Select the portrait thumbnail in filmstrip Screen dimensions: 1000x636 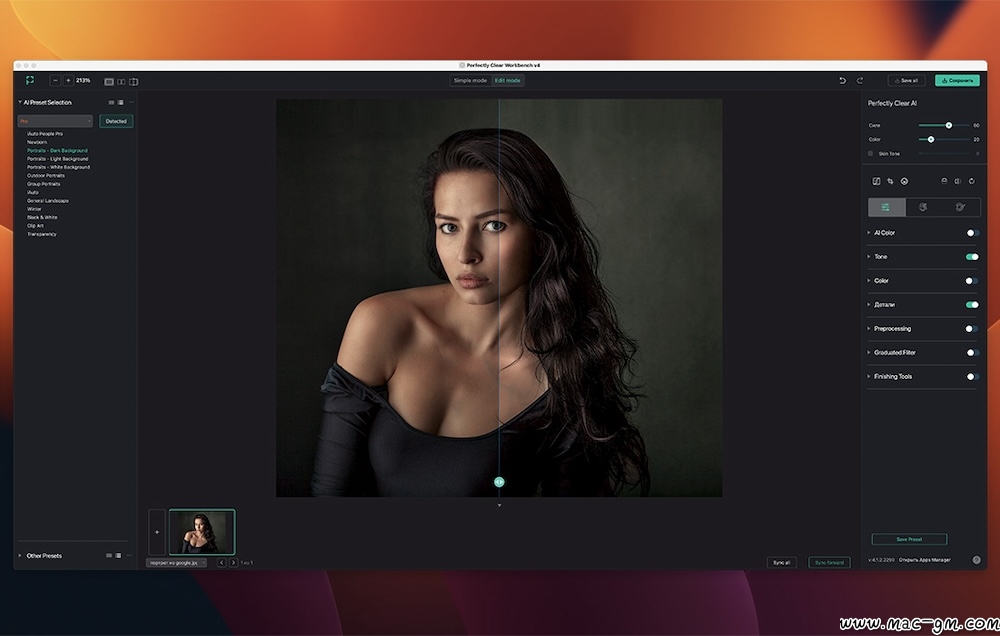point(202,532)
